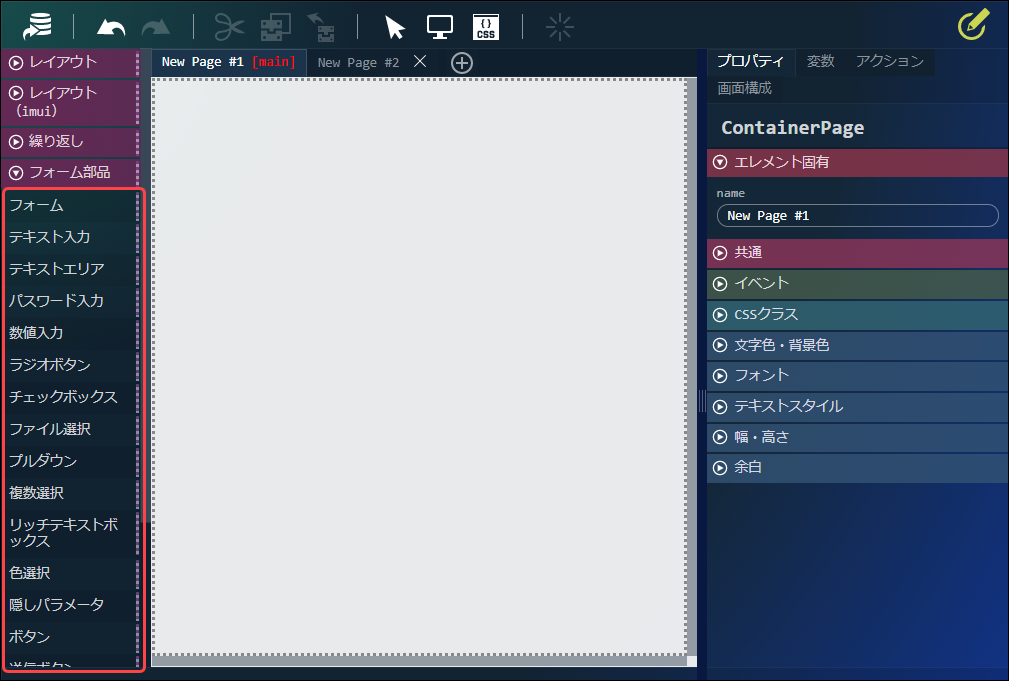Select the ラジオボタン component
This screenshot has width=1009, height=681.
[71, 366]
